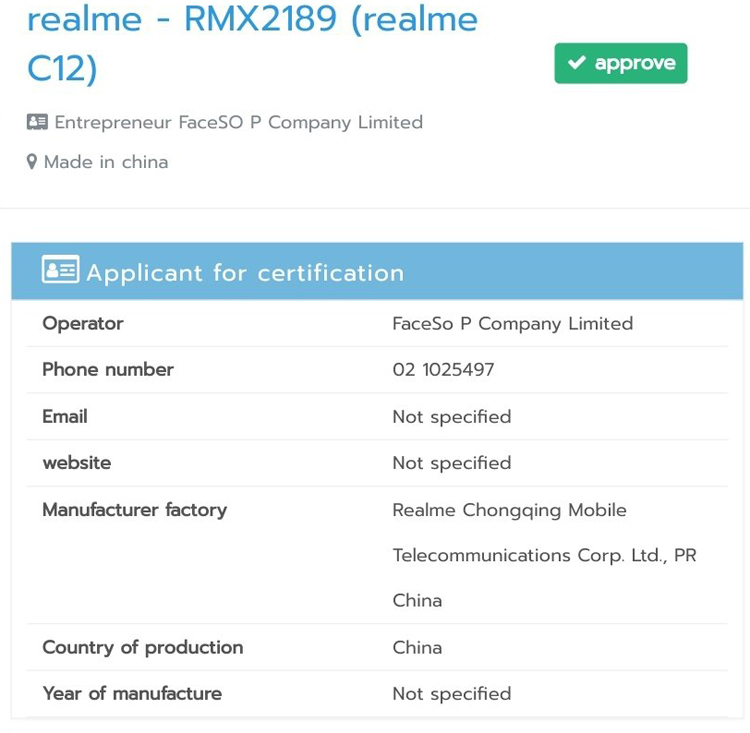Select the Year of manufacture Not specified value

pos(452,694)
